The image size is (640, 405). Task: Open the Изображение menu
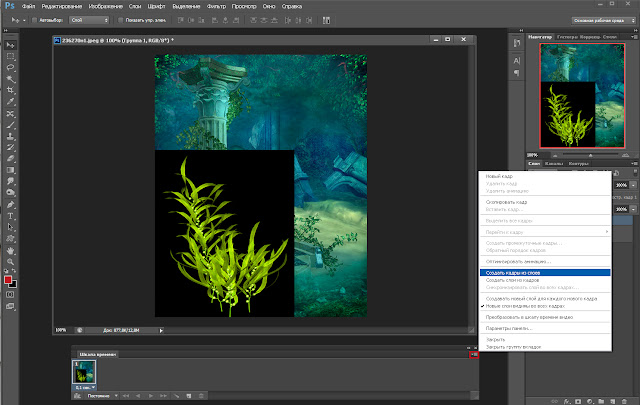click(x=106, y=7)
